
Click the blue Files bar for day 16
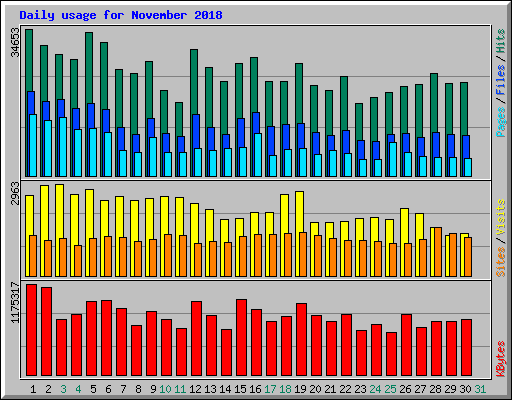pyautogui.click(x=256, y=123)
